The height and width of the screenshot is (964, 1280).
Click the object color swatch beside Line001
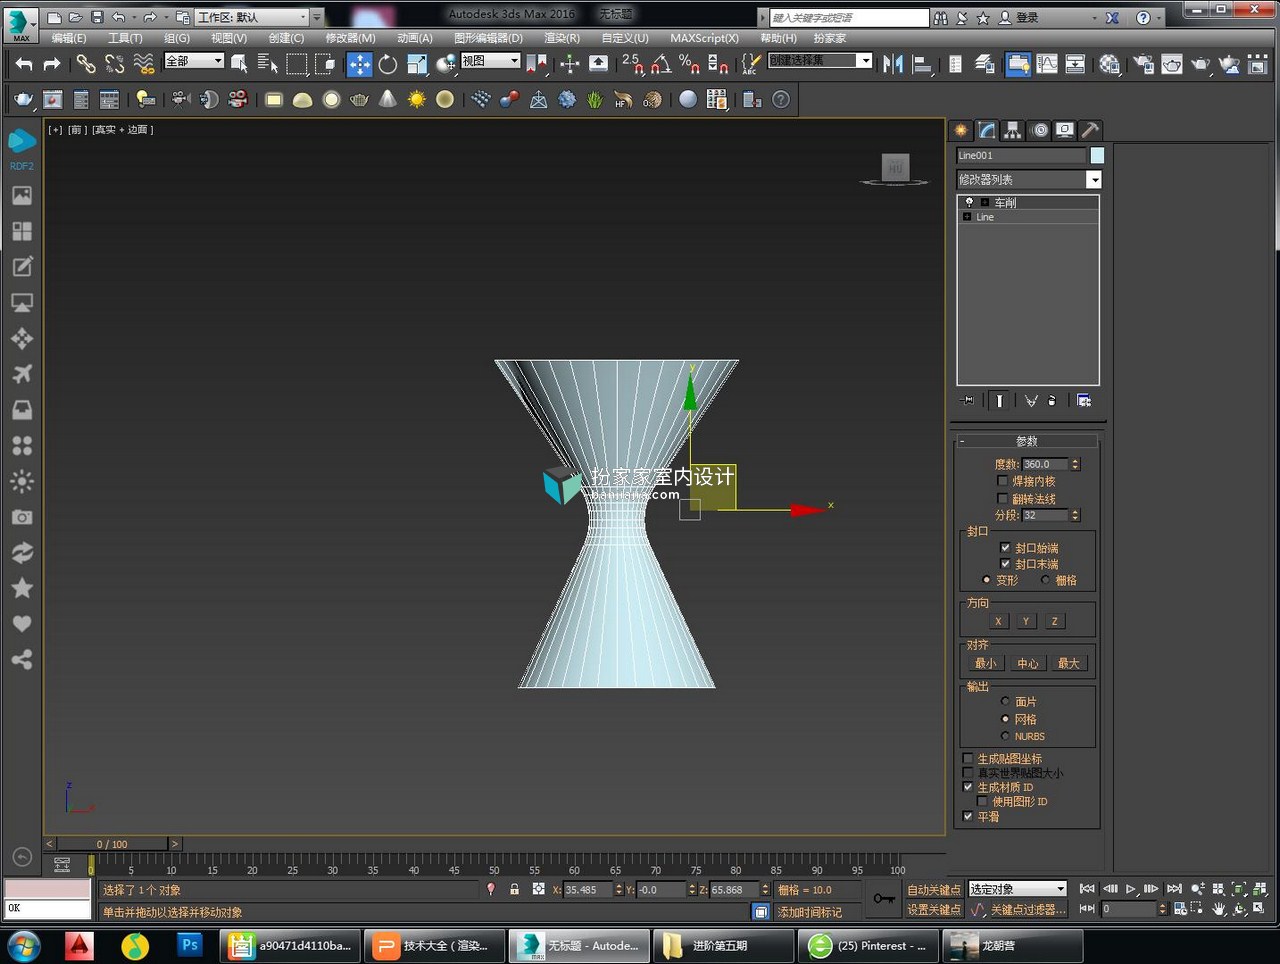(x=1097, y=155)
